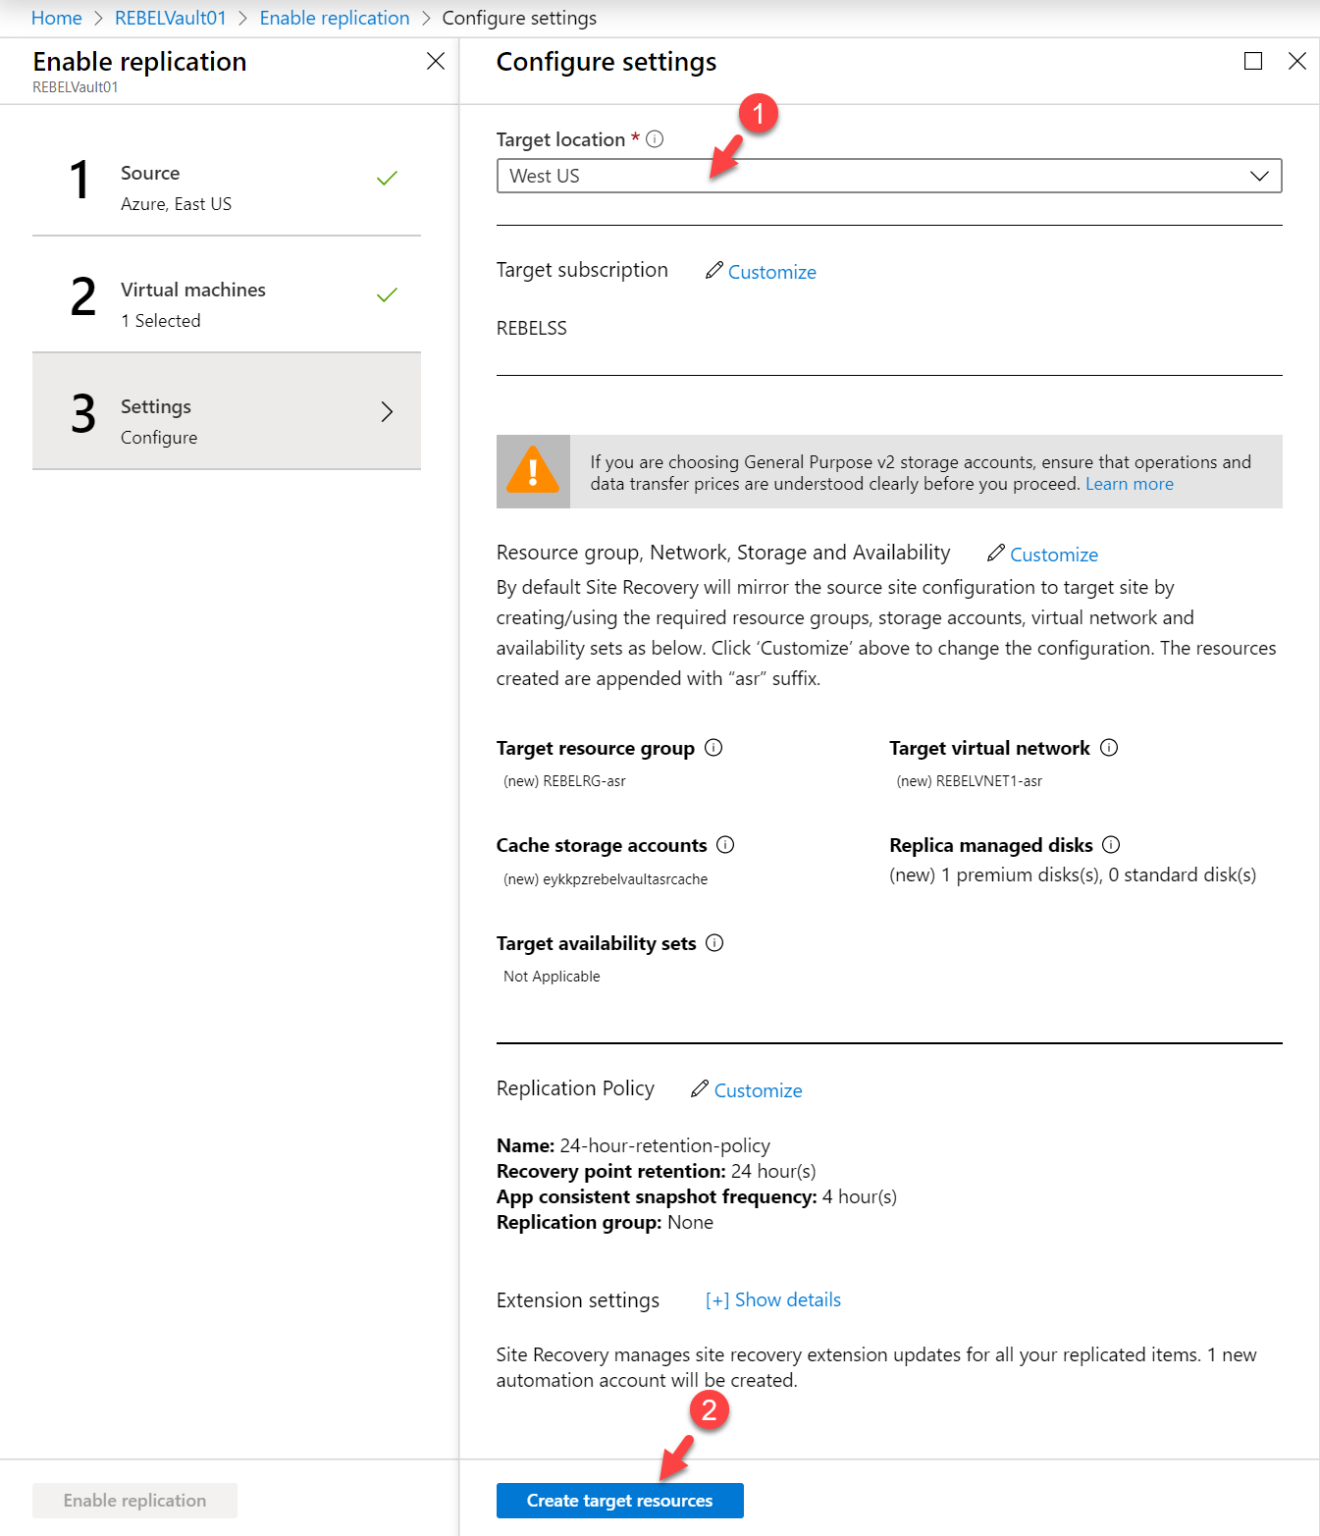1320x1536 pixels.
Task: Close the Enable replication panel
Action: coord(435,61)
